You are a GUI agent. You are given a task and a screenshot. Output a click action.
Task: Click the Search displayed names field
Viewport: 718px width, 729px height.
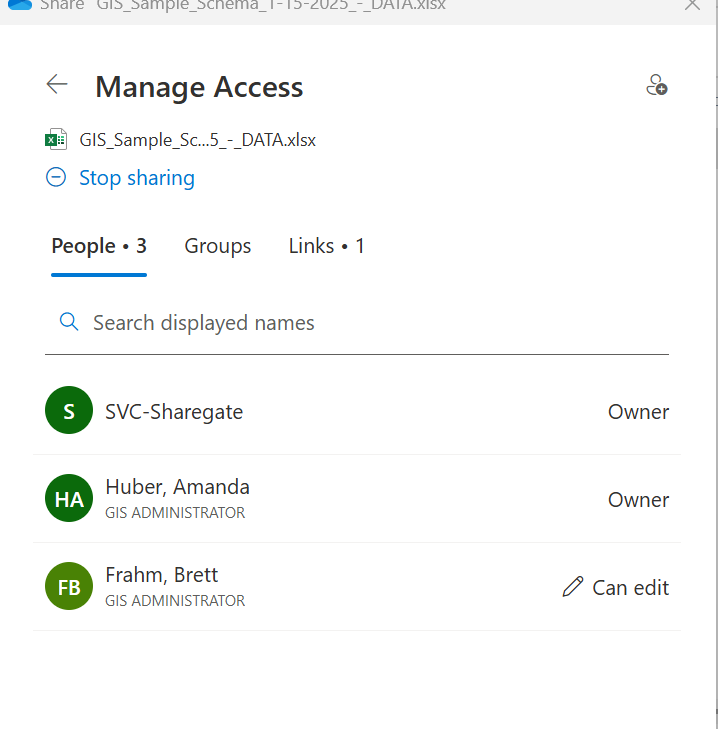click(370, 322)
